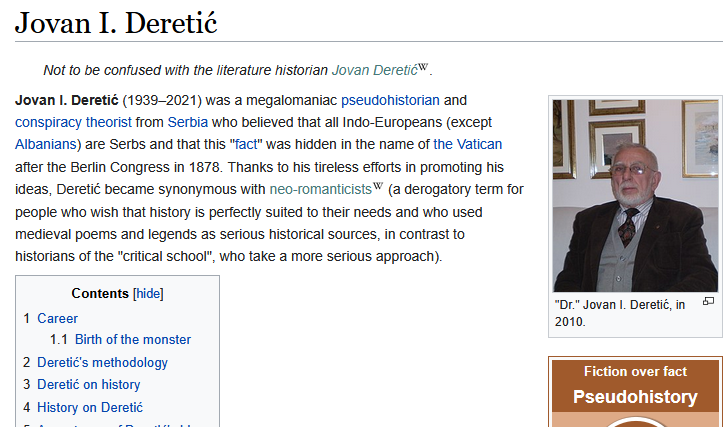Open the conspiracy theorist link
This screenshot has height=427, width=726.
[73, 123]
